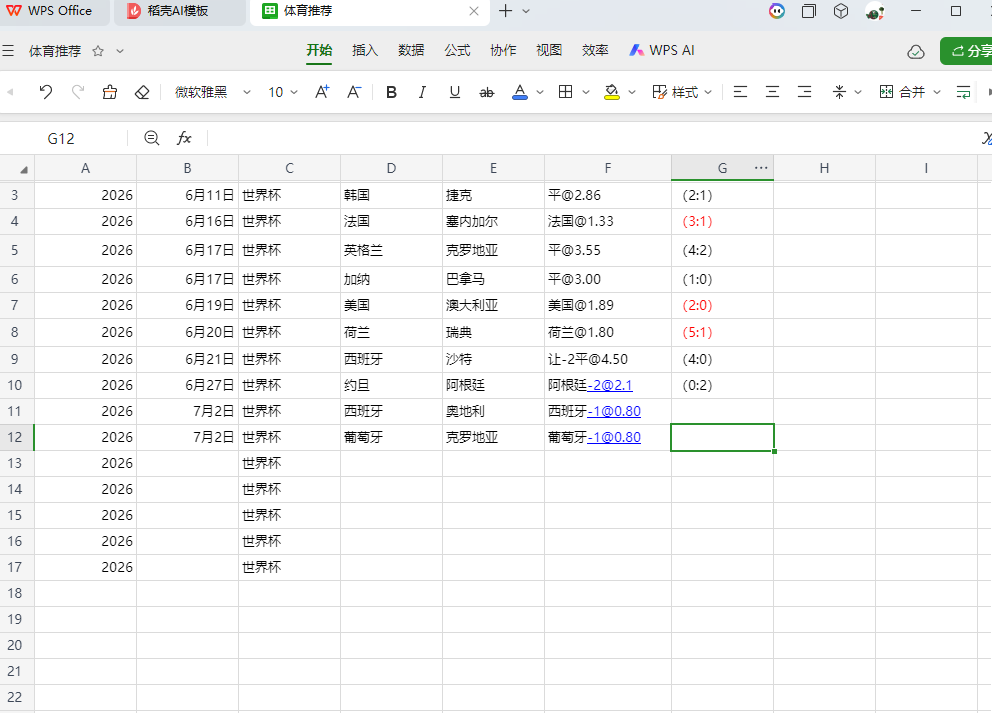Open link 阿根廷-2@2.1 in row 10
The width and height of the screenshot is (992, 713).
(x=610, y=385)
